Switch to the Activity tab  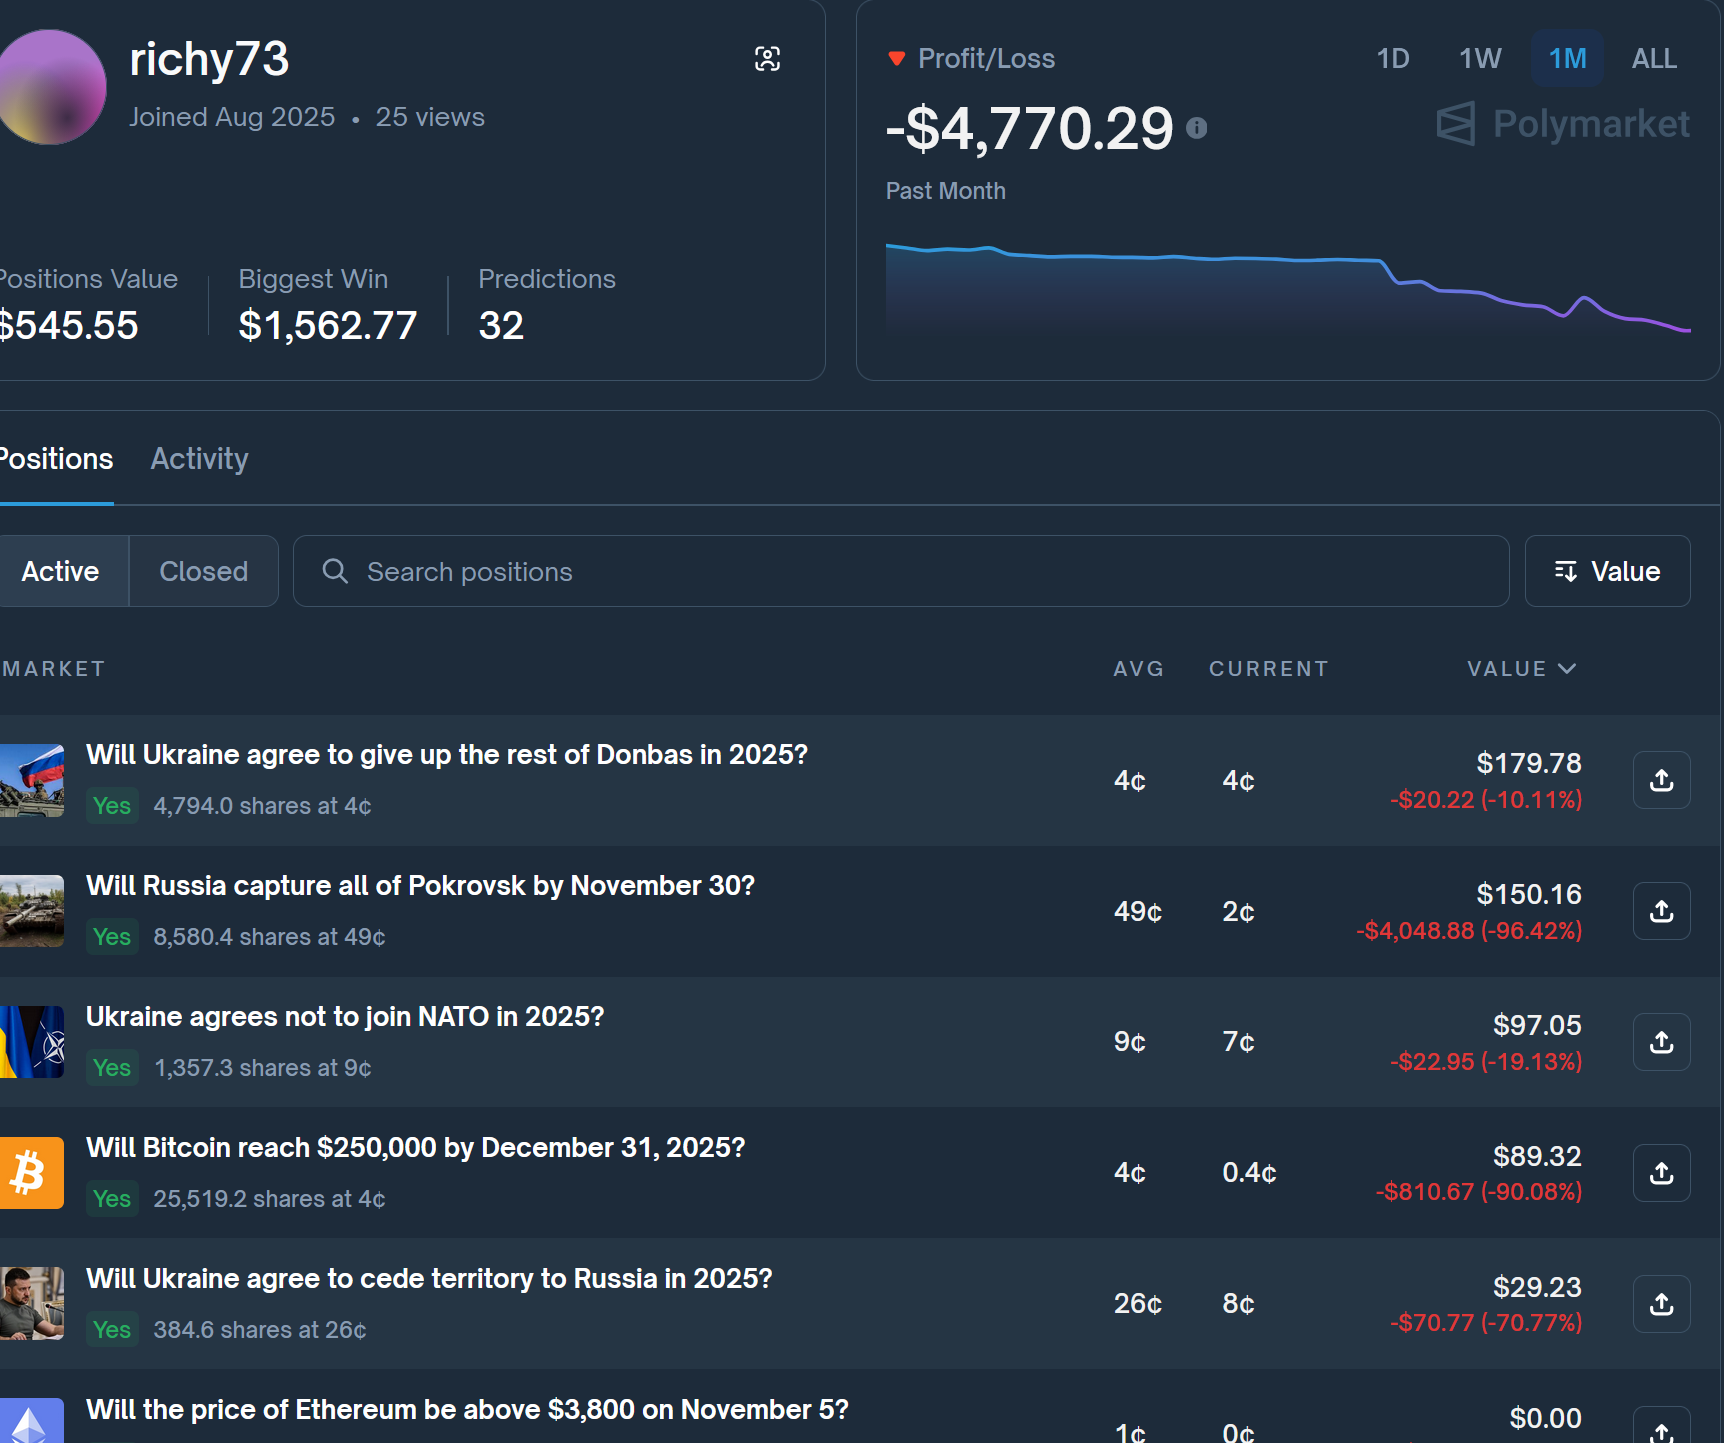pyautogui.click(x=199, y=459)
